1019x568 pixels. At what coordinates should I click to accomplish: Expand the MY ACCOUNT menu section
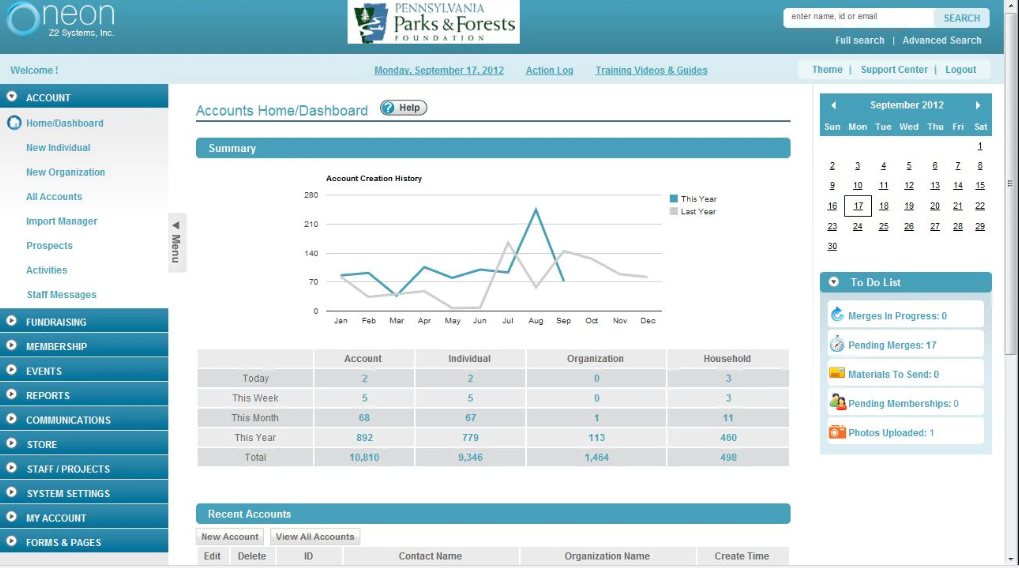pyautogui.click(x=12, y=517)
